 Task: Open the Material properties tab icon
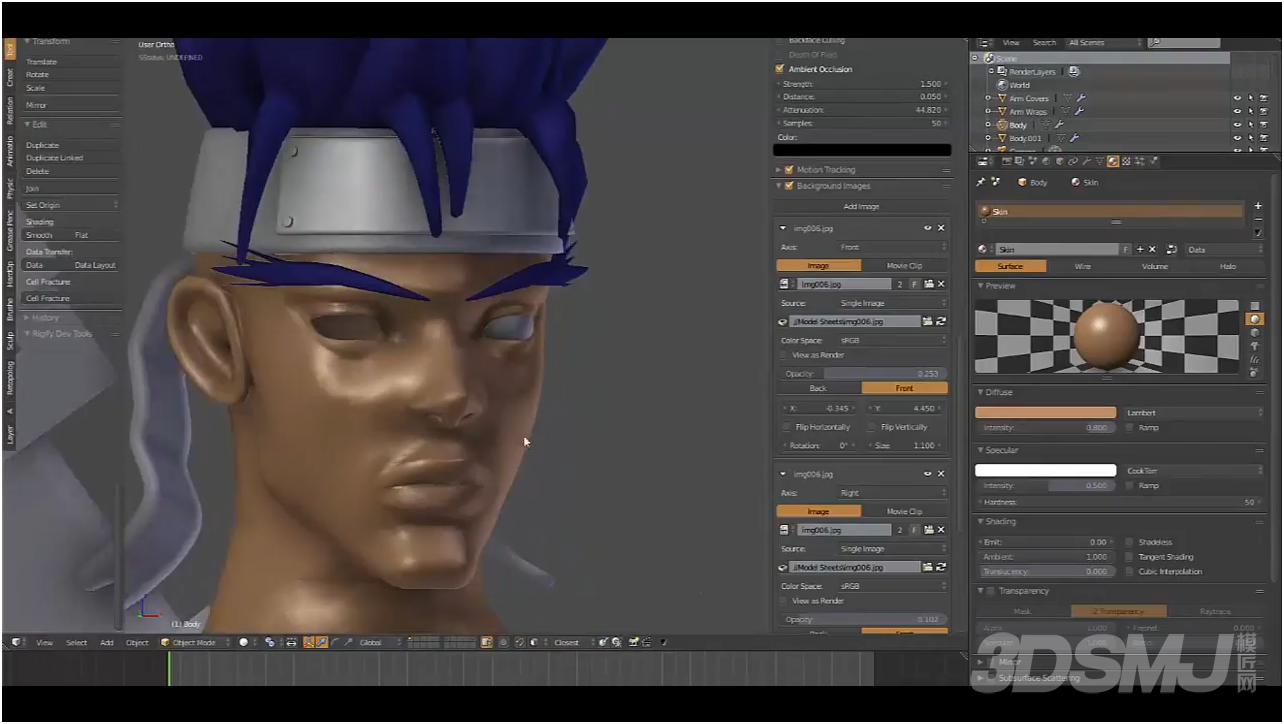pyautogui.click(x=1113, y=161)
